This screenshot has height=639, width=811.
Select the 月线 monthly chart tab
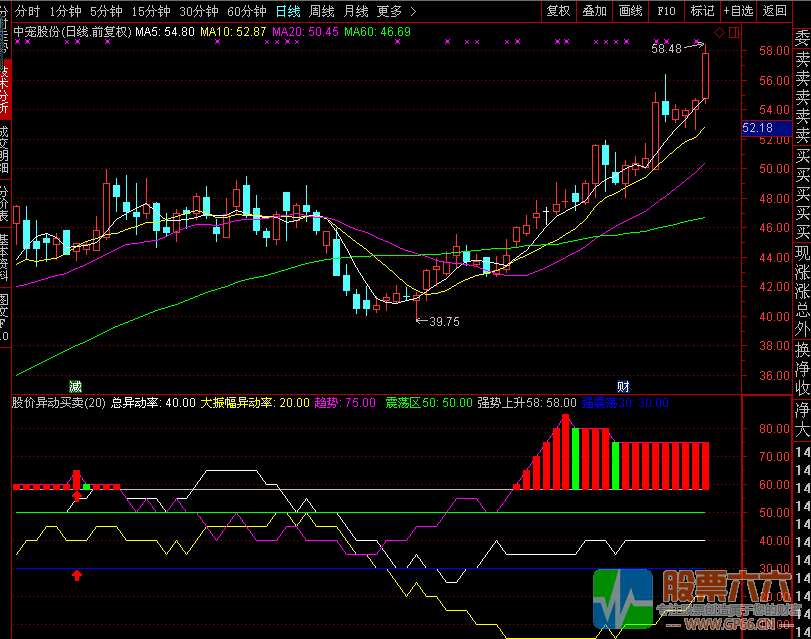(356, 11)
